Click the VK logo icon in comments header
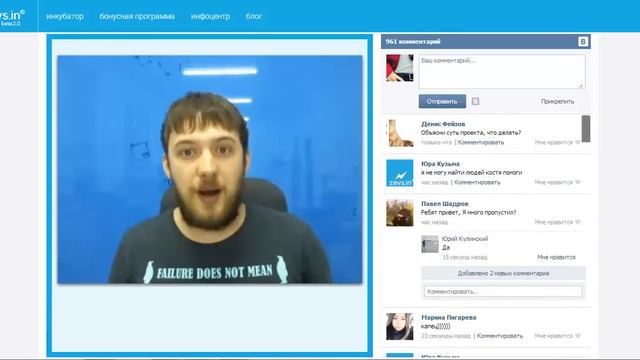640x360 pixels. [583, 42]
